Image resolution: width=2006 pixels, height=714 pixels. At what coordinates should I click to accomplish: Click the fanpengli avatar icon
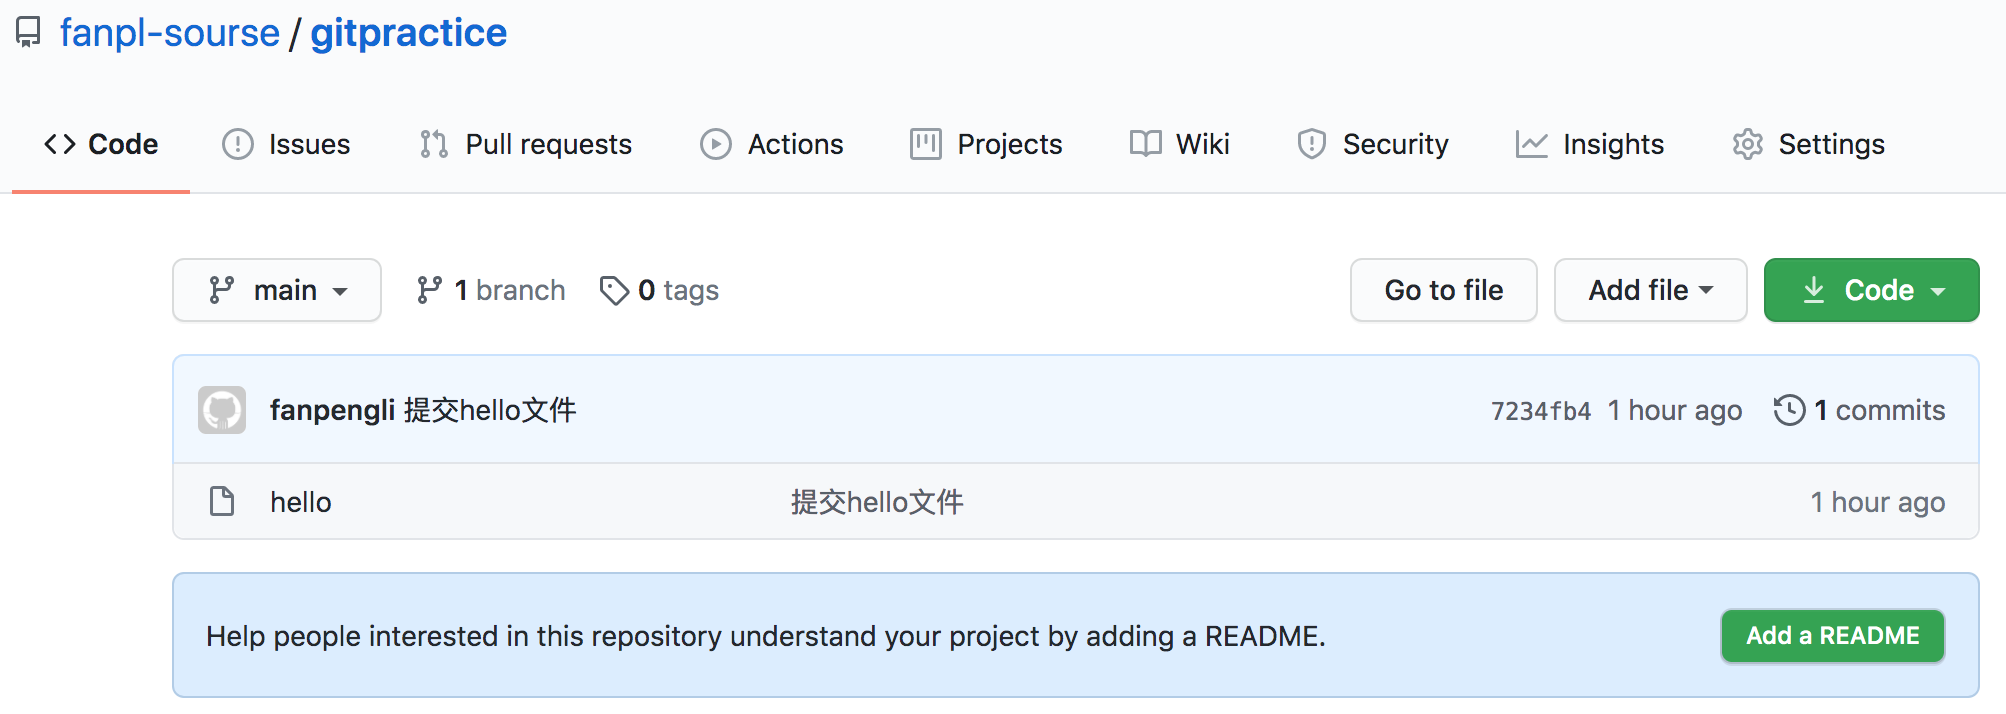point(222,410)
